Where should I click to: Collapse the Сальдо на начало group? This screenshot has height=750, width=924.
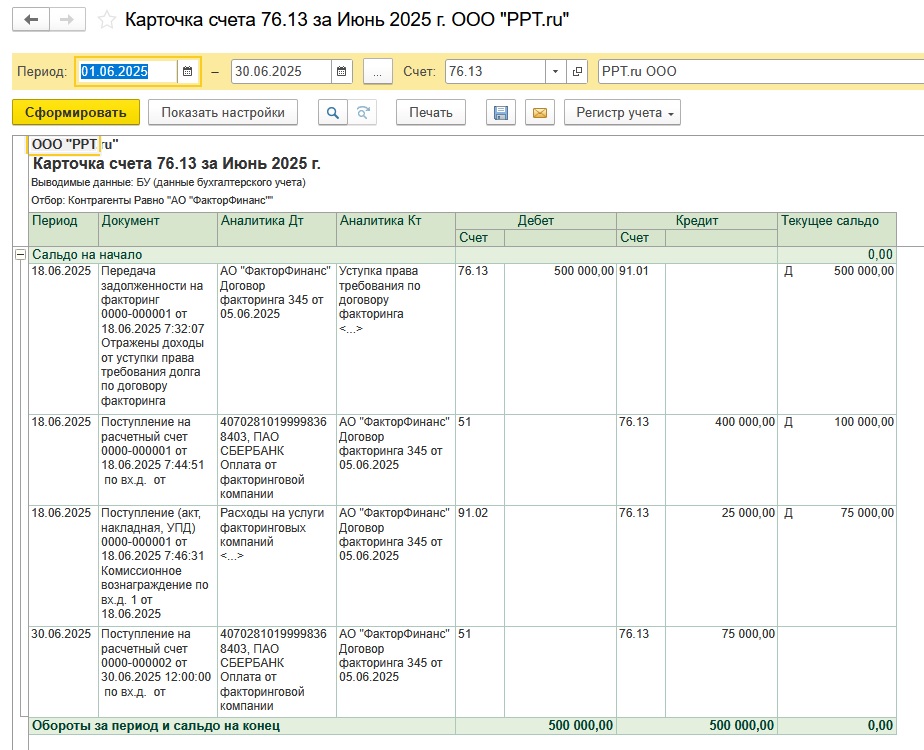coord(19,255)
